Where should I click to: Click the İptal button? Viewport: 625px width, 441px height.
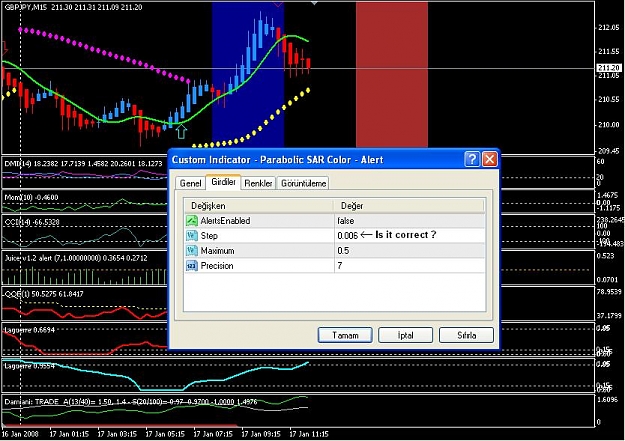(405, 335)
